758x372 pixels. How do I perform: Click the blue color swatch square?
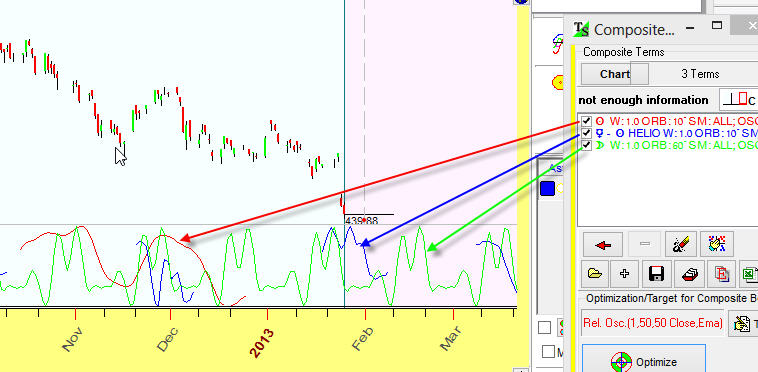tap(547, 189)
